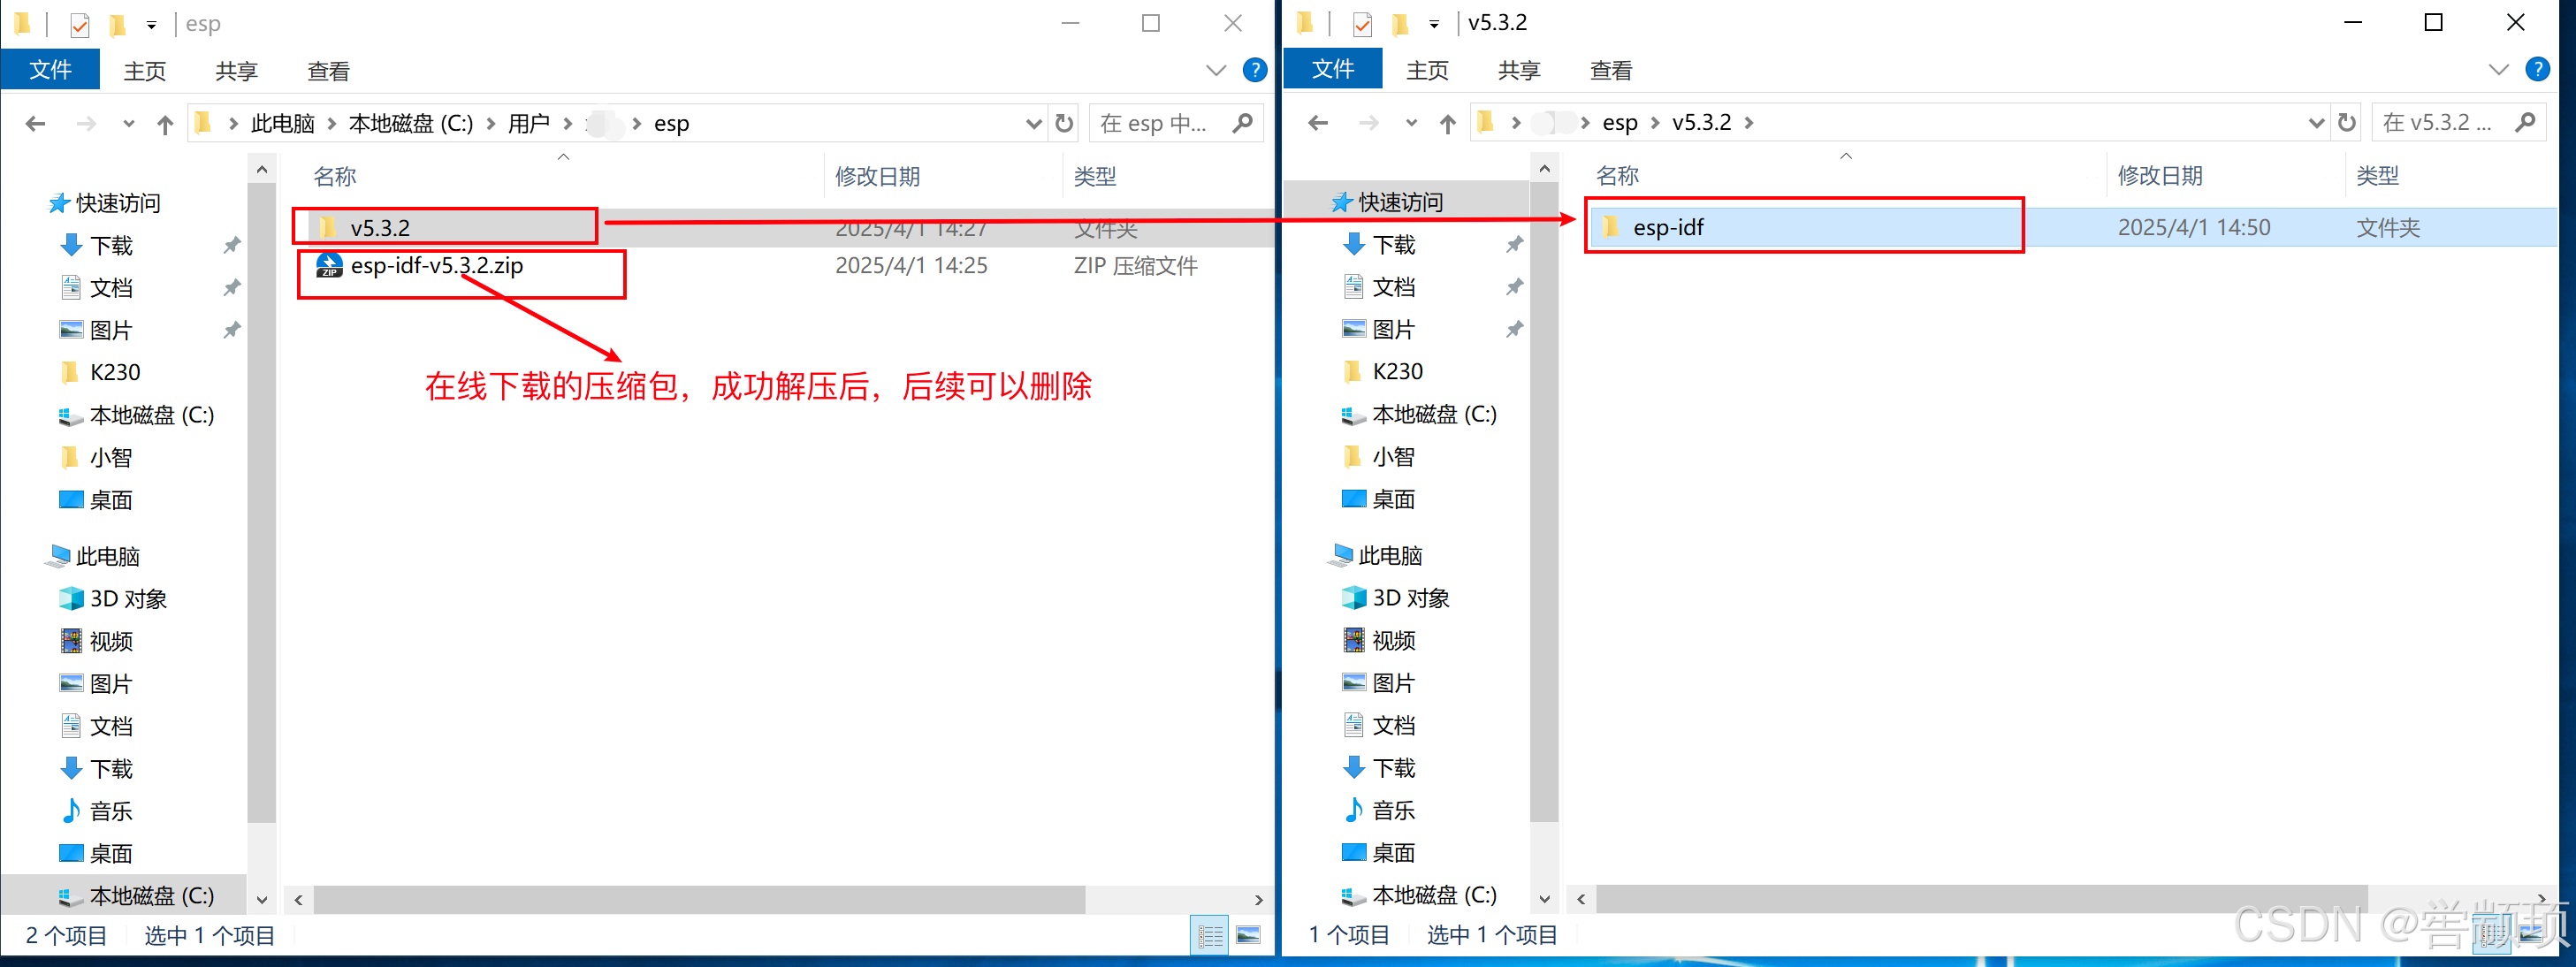
Task: Click the search magnifier icon in v5.3.2 window
Action: 2525,122
